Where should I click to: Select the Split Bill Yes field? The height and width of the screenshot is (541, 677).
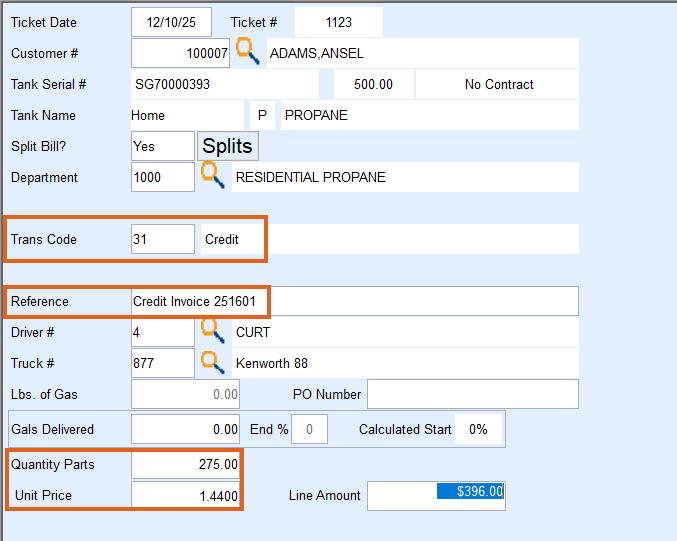163,146
